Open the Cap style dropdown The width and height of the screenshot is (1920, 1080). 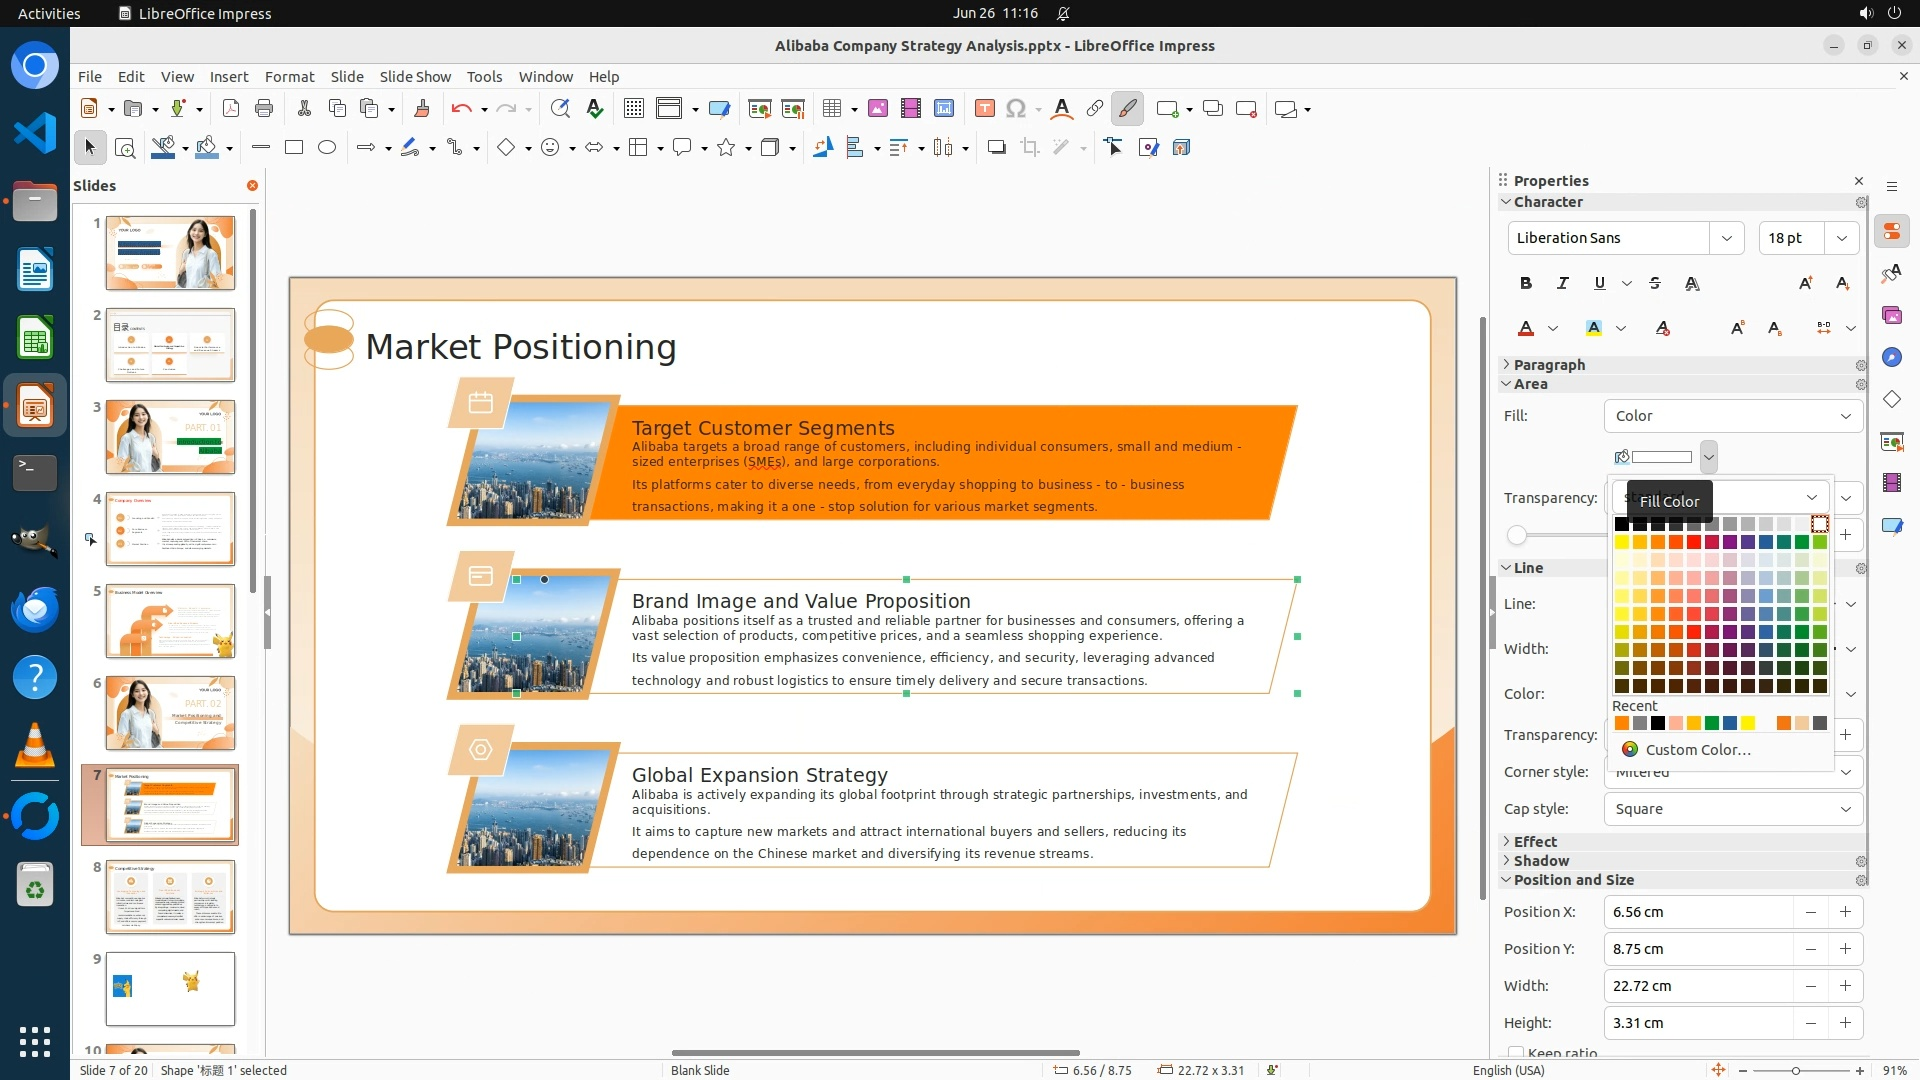1732,809
